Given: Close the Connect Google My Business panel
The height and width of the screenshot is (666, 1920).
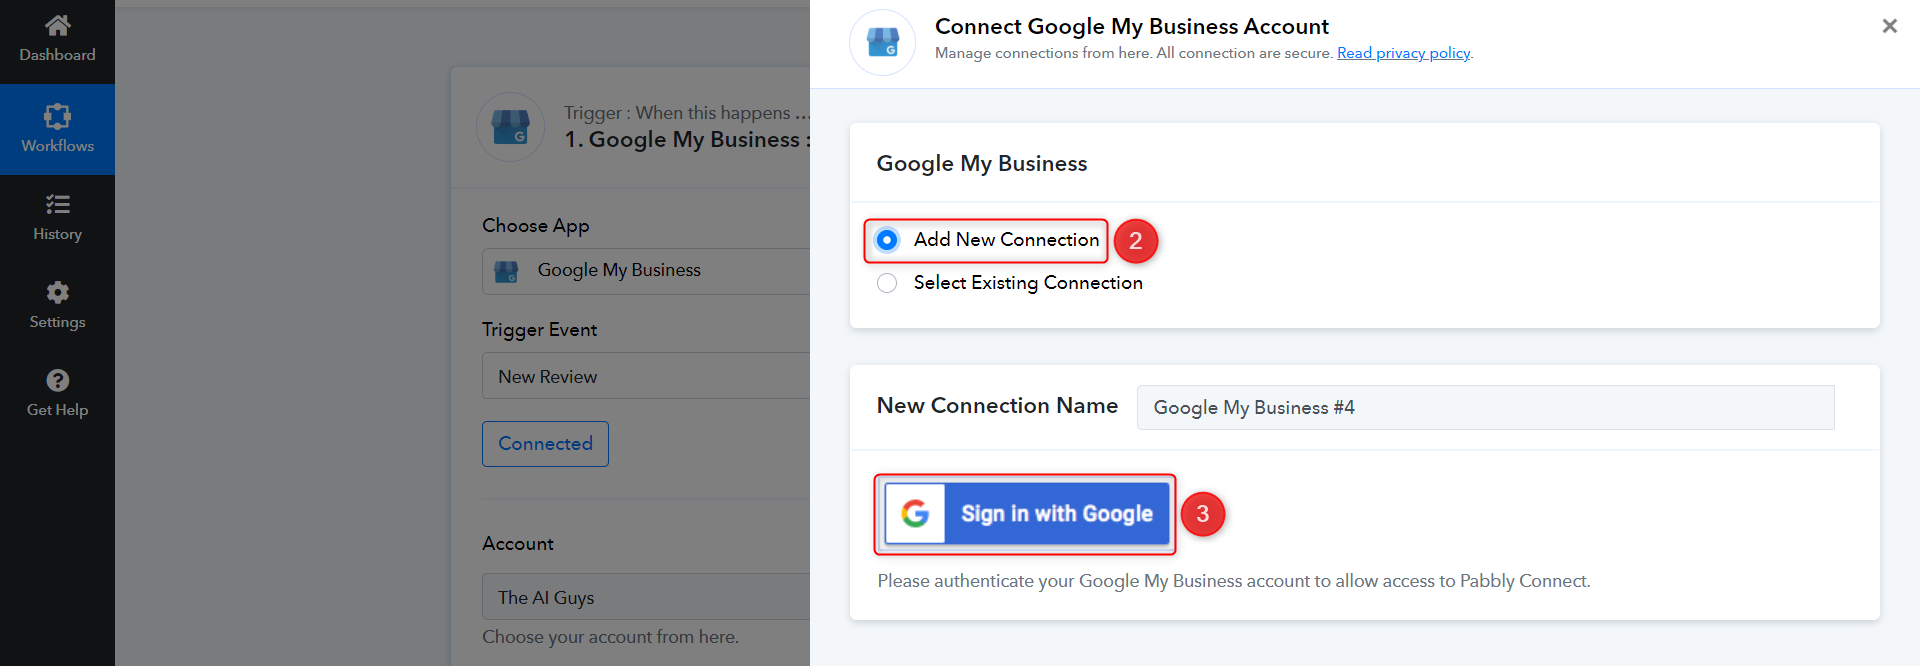Looking at the screenshot, I should 1889,26.
